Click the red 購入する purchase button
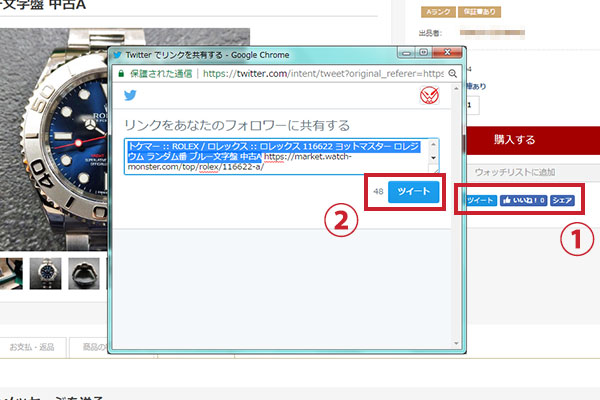 pyautogui.click(x=533, y=140)
